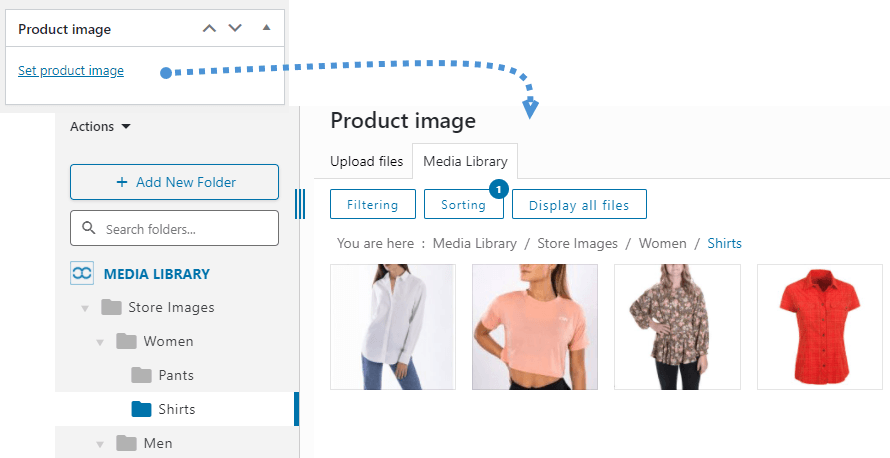This screenshot has height=458, width=890.
Task: Click the Women folder icon
Action: pos(126,341)
